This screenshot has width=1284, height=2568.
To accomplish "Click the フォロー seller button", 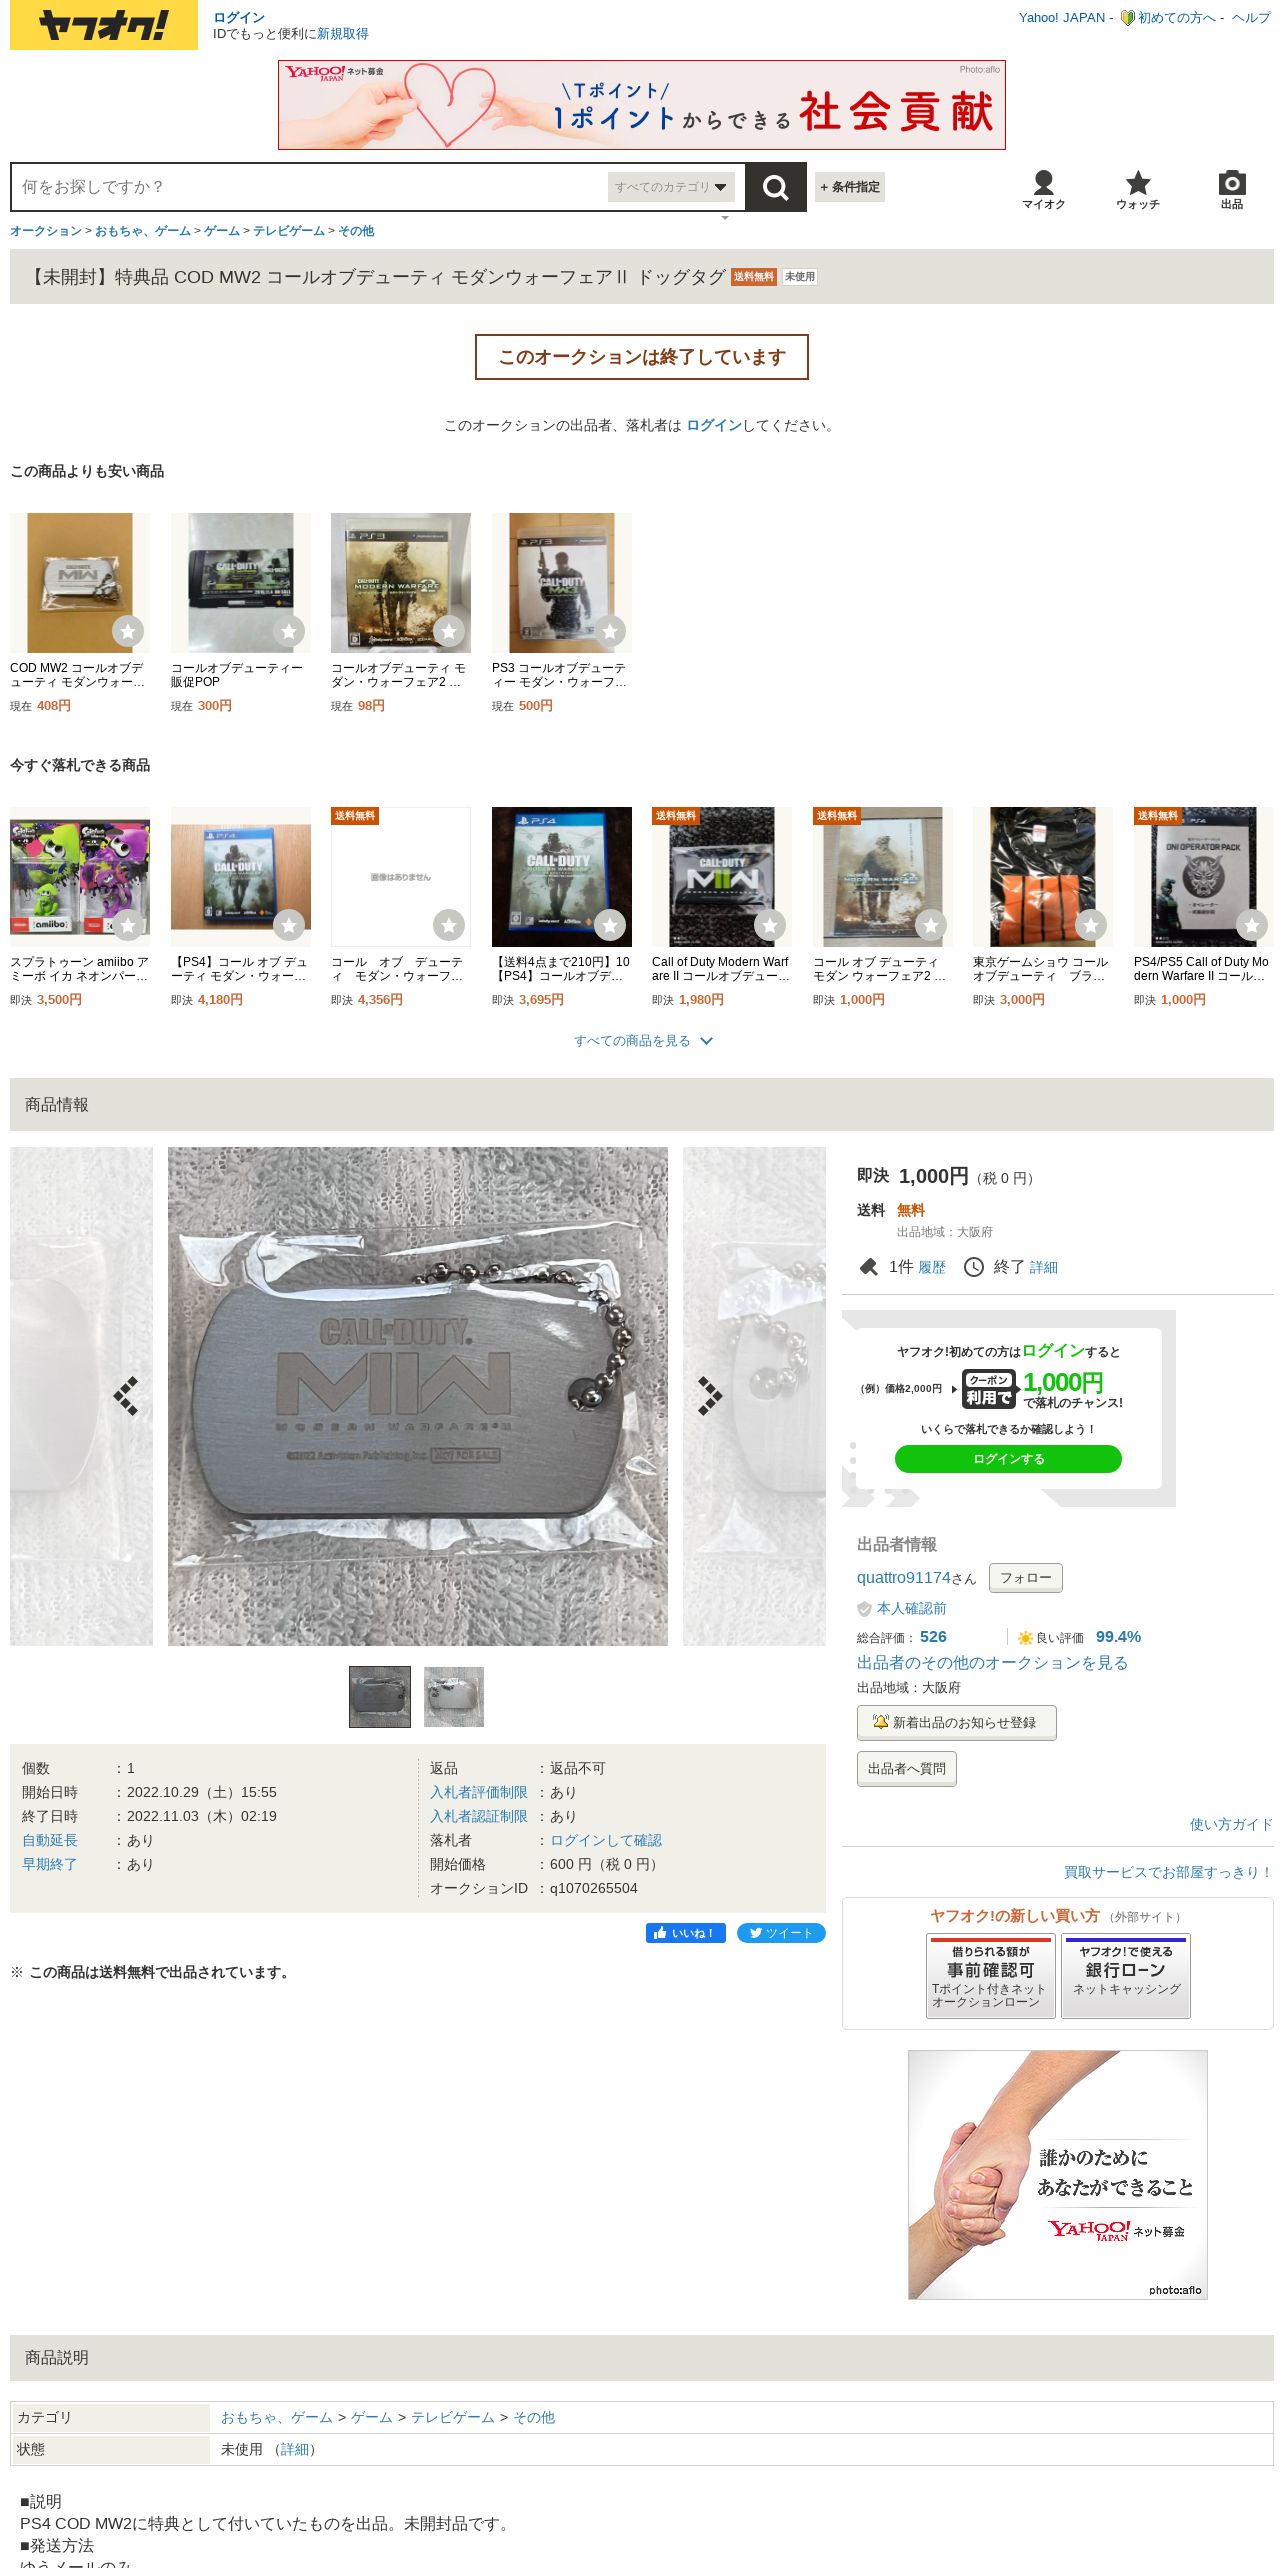I will (x=1025, y=1578).
